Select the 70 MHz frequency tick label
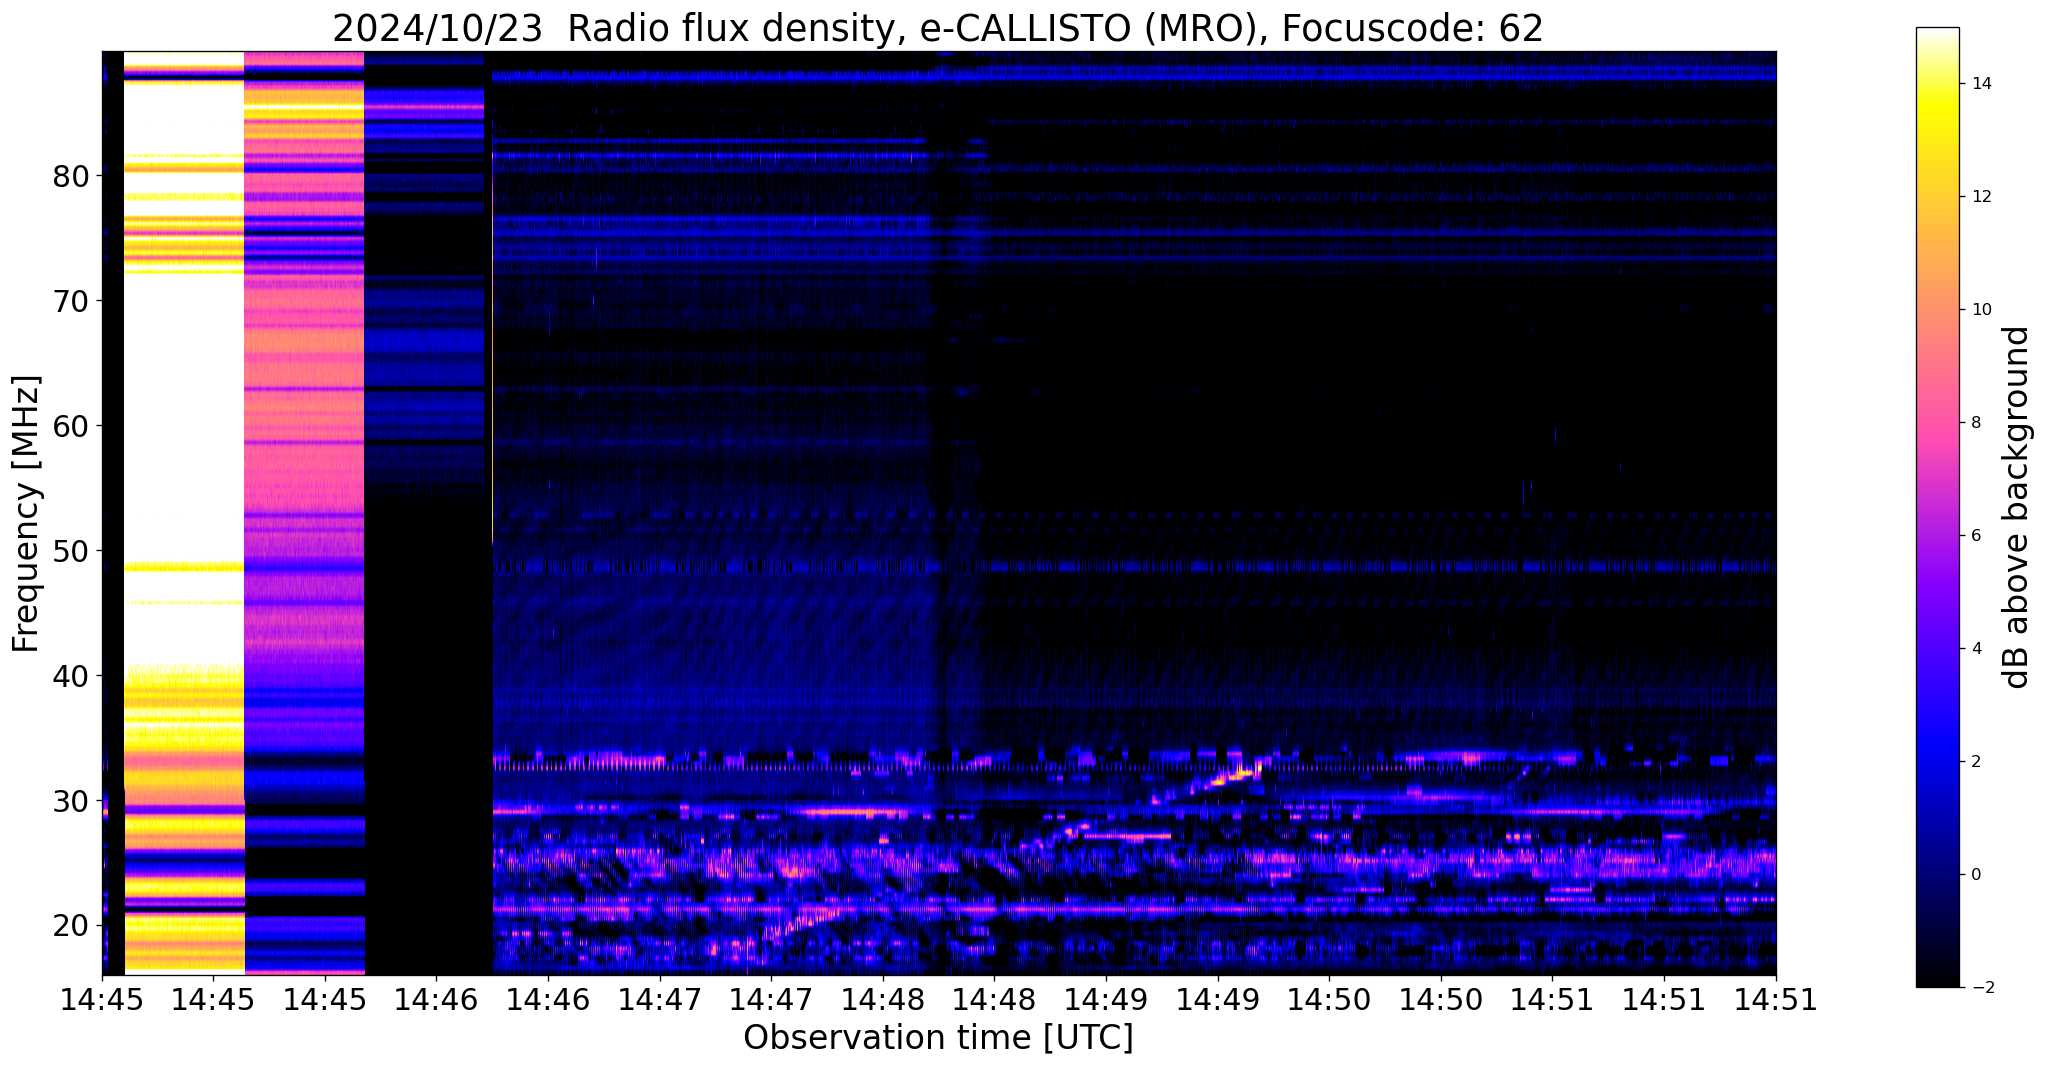Image resolution: width=2047 pixels, height=1067 pixels. click(71, 302)
